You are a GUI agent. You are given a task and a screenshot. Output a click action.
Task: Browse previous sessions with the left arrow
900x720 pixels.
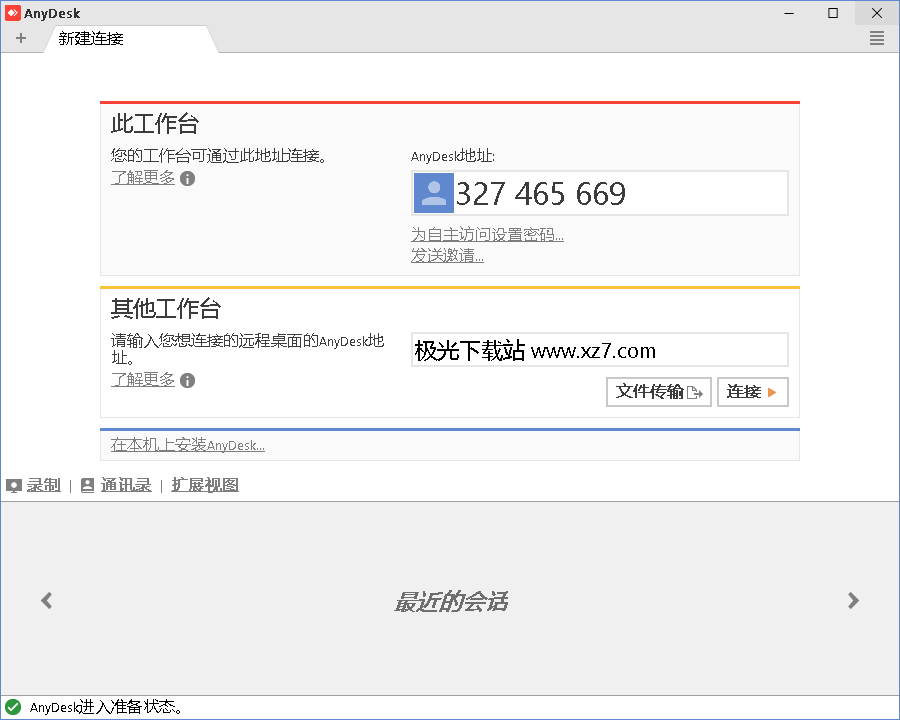coord(46,600)
